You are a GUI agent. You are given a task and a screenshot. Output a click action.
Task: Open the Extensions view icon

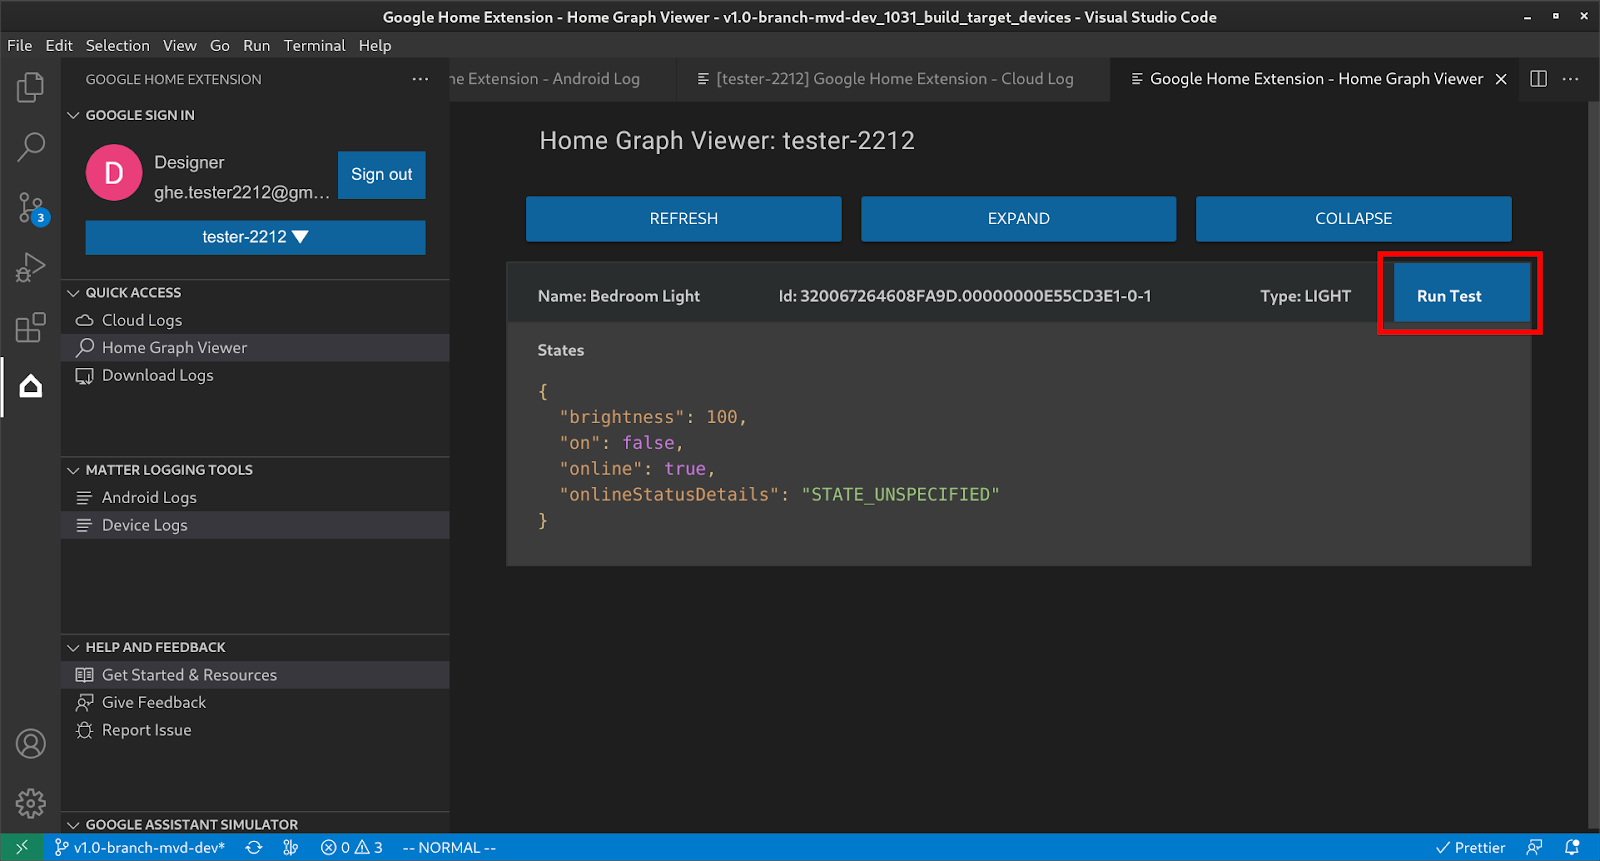click(30, 327)
